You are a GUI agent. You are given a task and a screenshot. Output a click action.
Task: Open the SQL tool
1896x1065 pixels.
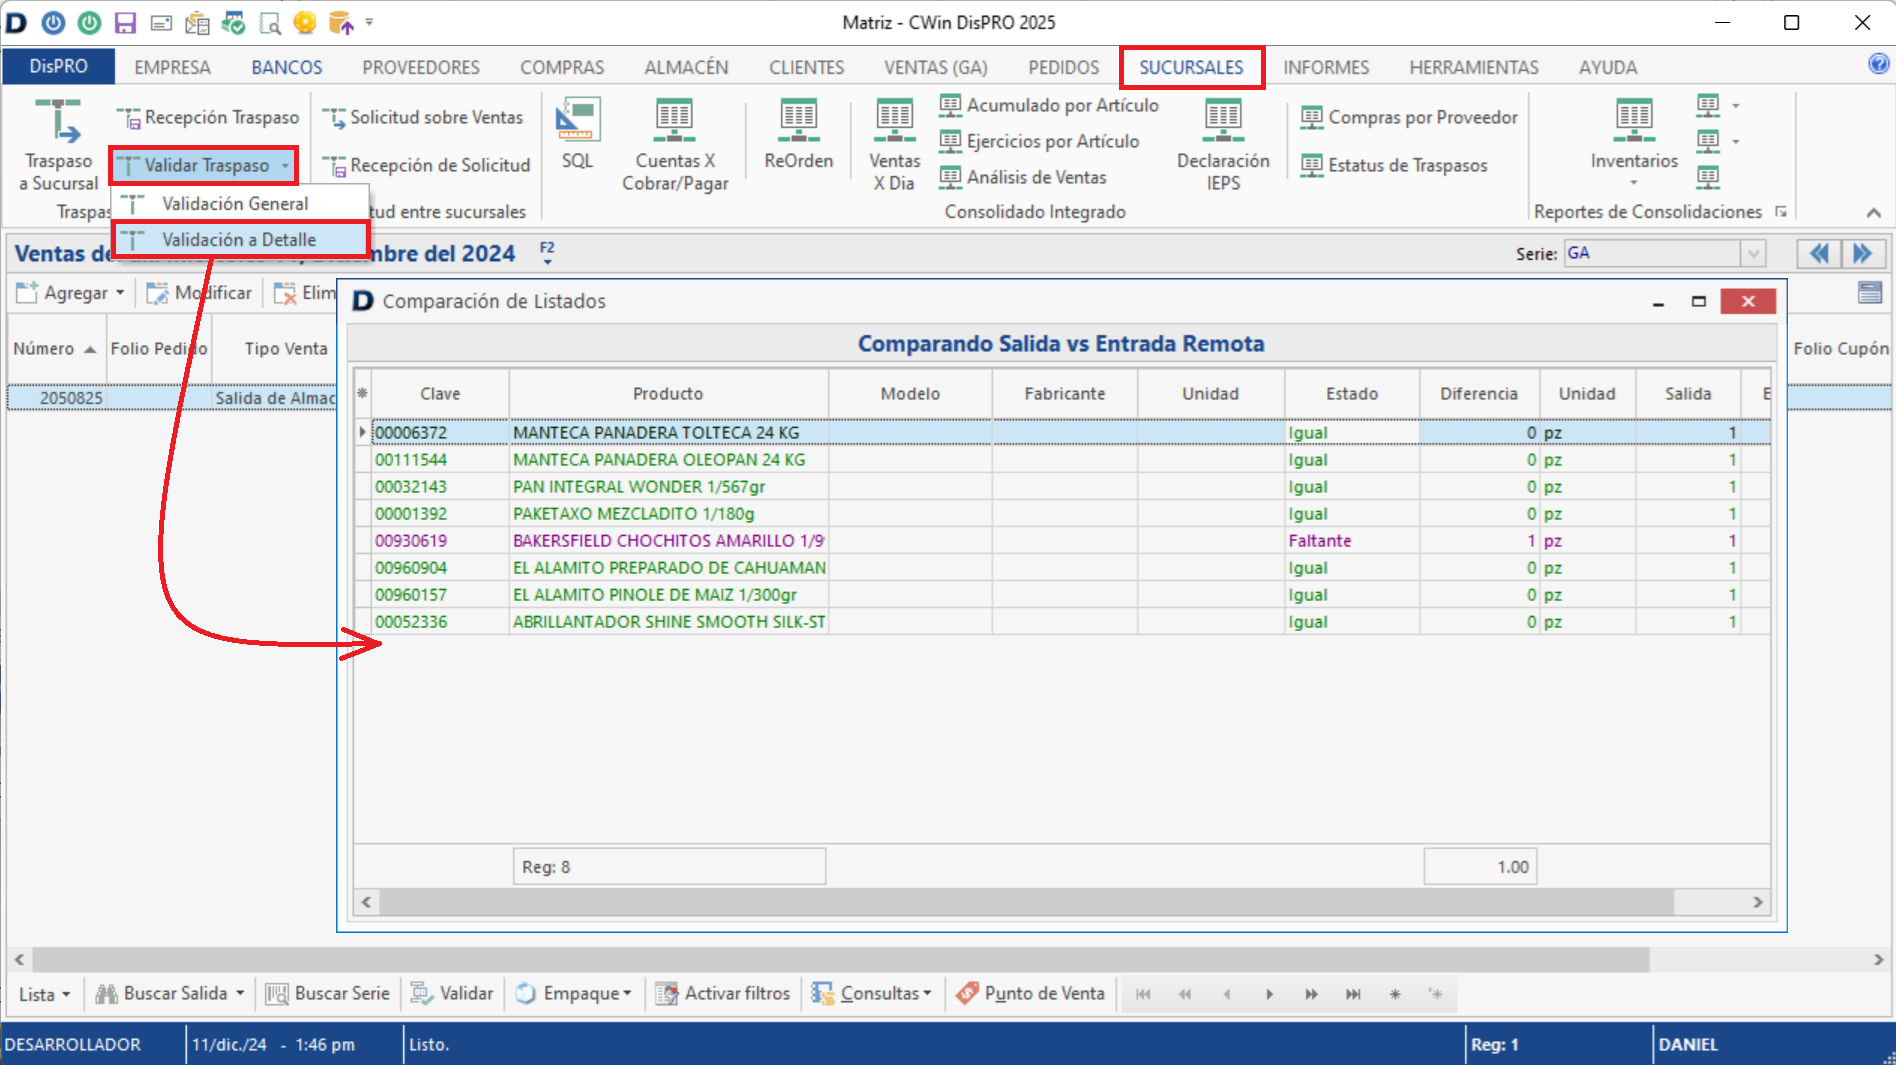pos(577,134)
